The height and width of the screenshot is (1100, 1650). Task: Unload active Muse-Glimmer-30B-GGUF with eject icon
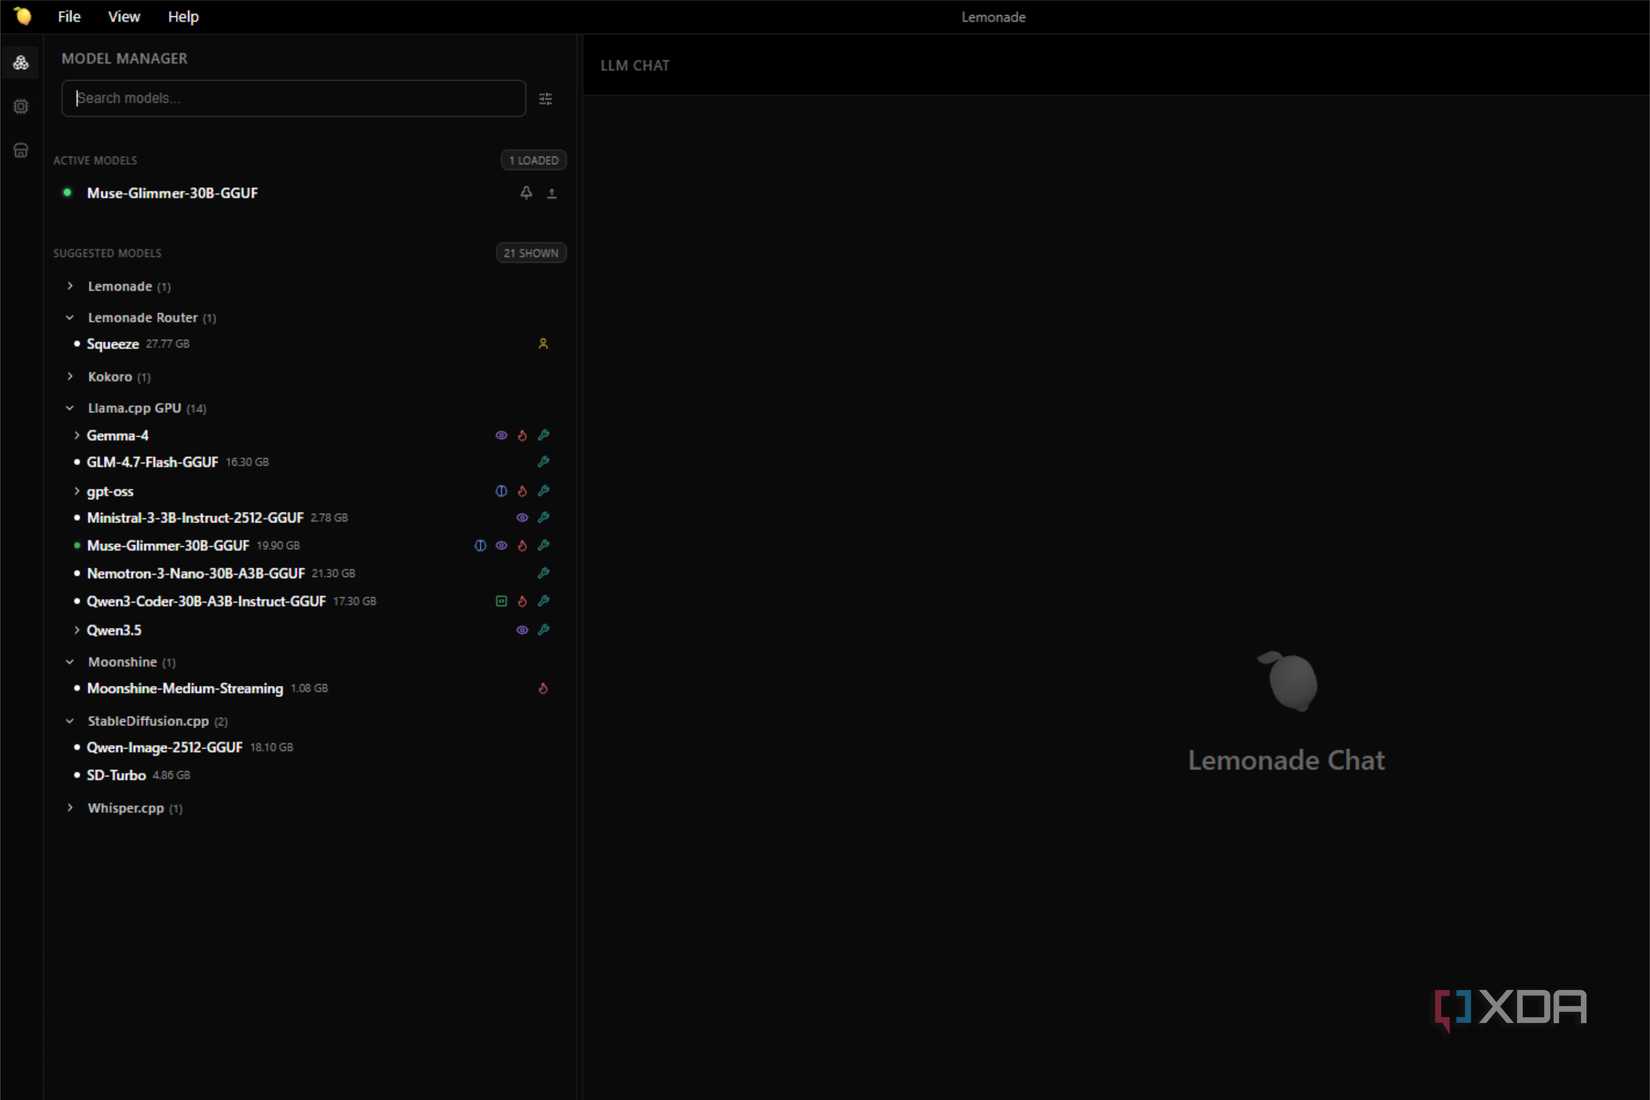coord(552,193)
